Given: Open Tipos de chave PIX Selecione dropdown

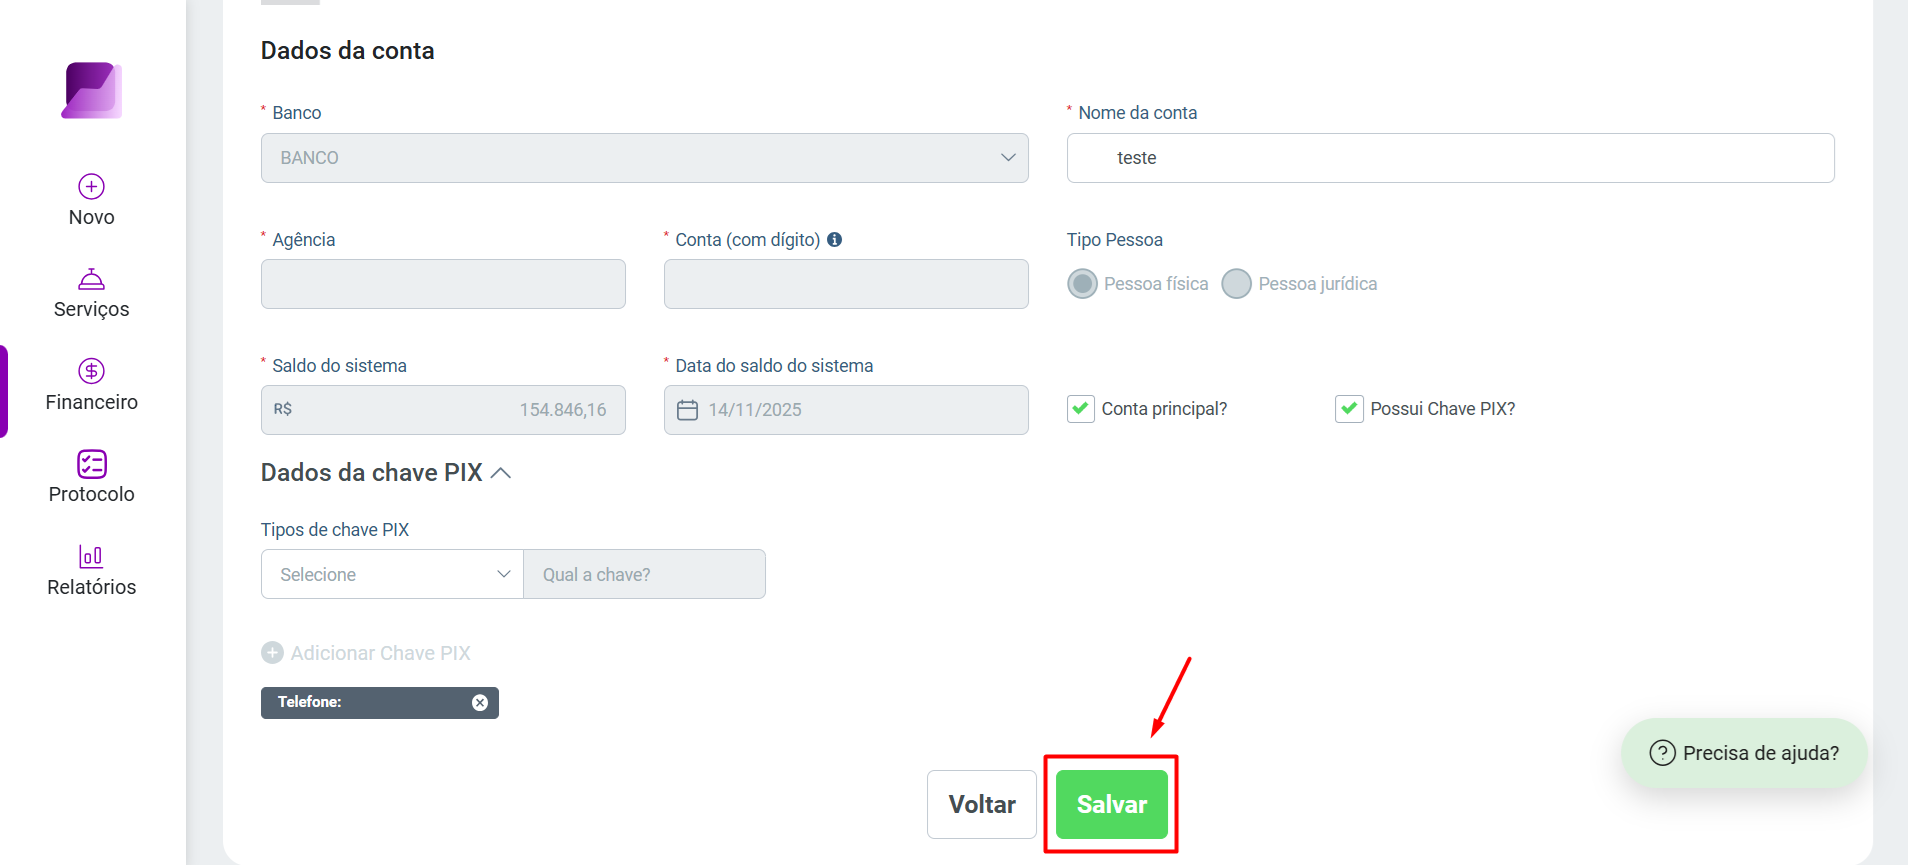Looking at the screenshot, I should point(392,574).
